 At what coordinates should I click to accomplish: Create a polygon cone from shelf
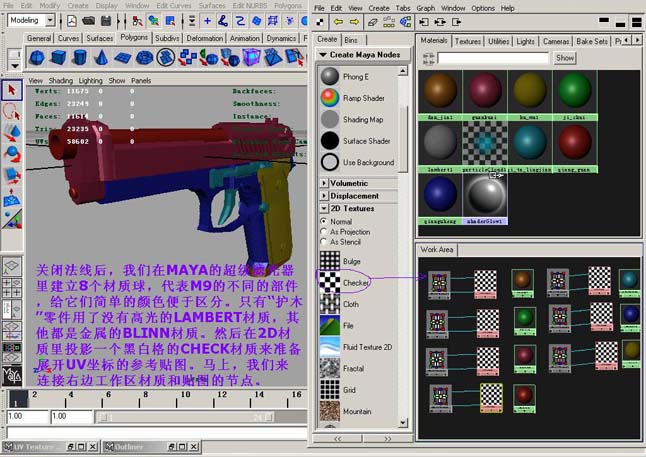point(101,58)
